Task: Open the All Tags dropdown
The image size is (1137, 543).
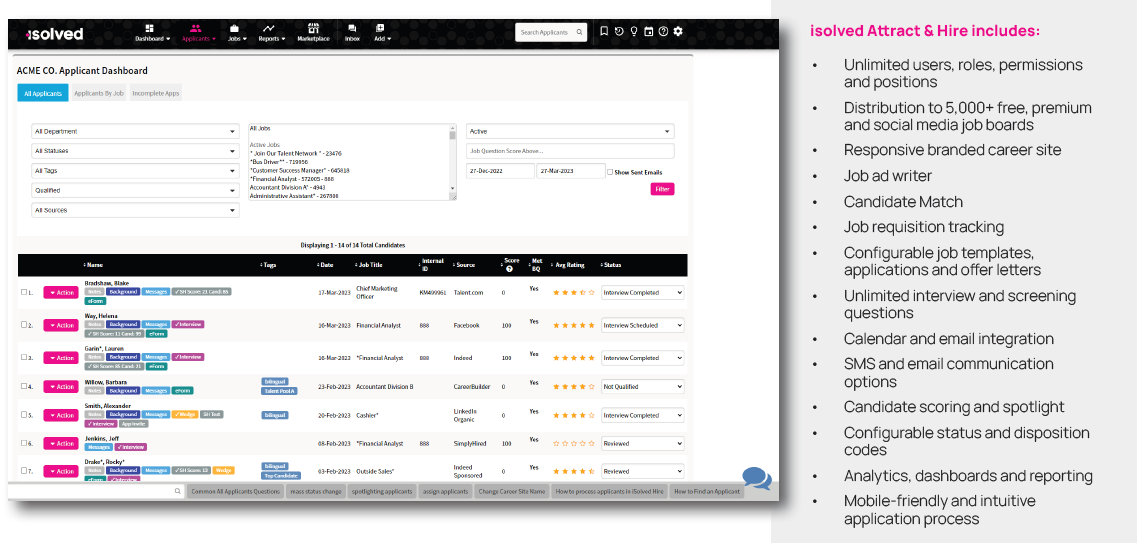Action: tap(135, 171)
